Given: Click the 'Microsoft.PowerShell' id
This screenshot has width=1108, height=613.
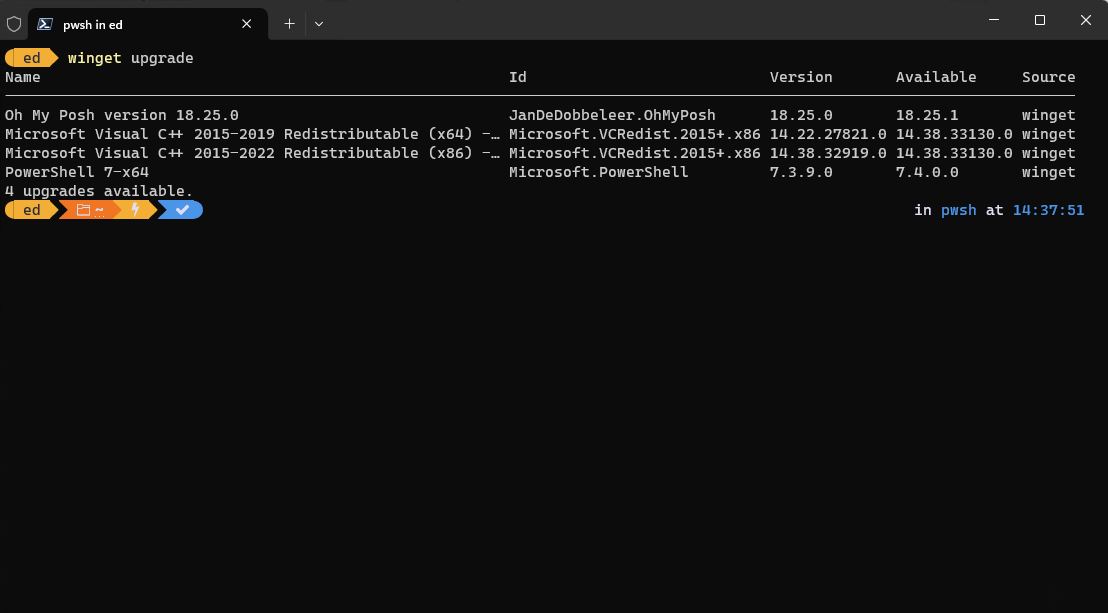Looking at the screenshot, I should click(x=599, y=172).
